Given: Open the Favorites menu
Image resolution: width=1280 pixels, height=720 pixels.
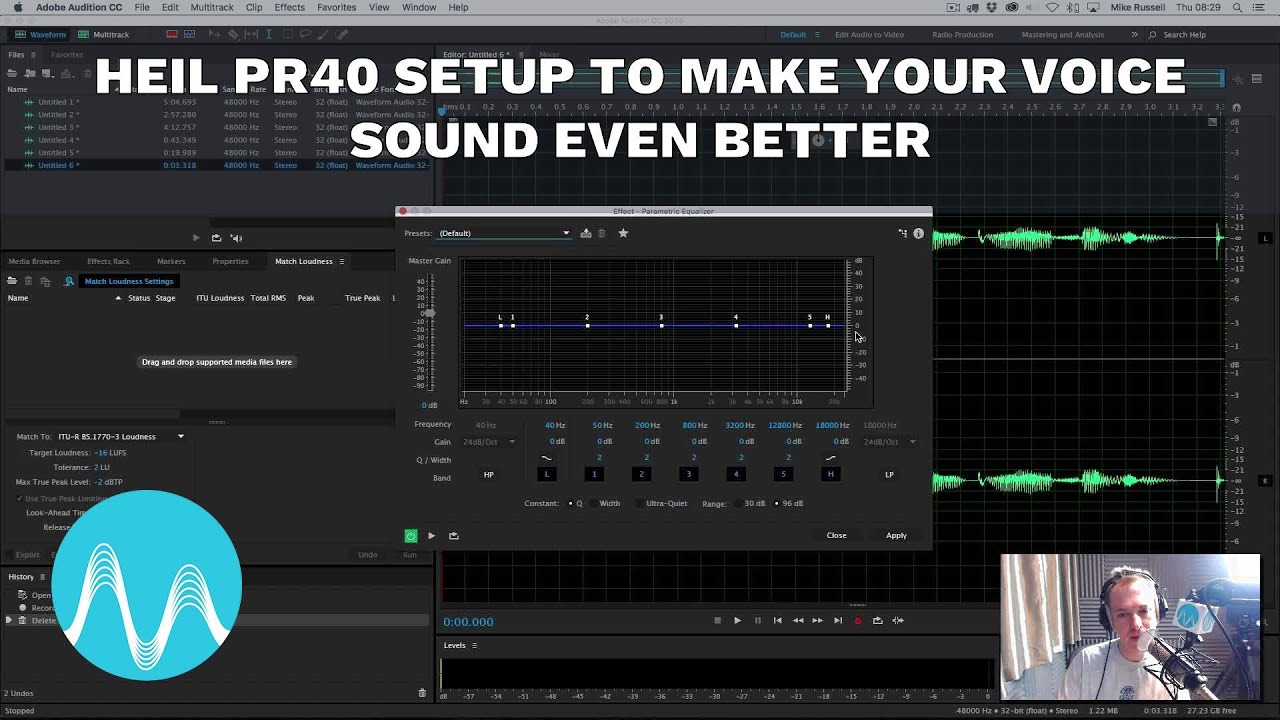Looking at the screenshot, I should pyautogui.click(x=336, y=7).
